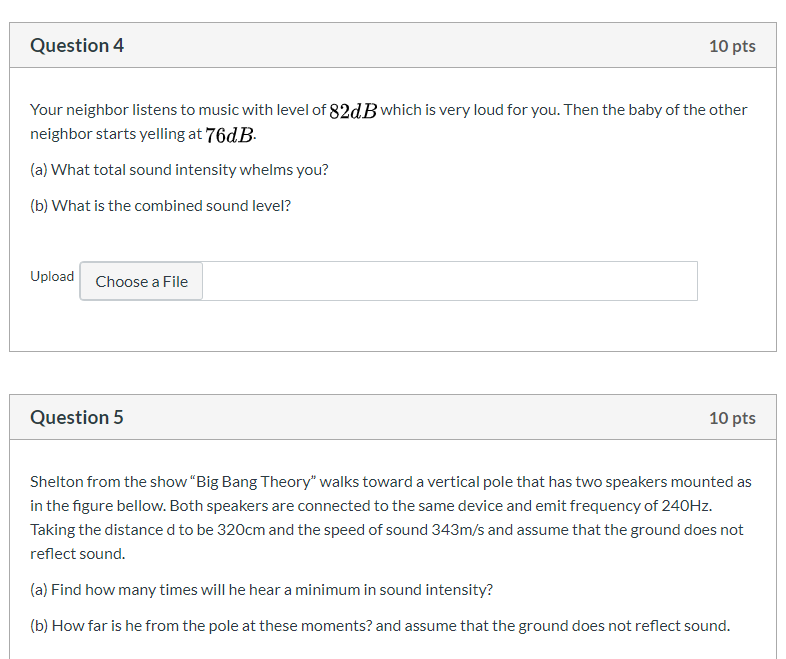Click the empty file upload field

450,281
